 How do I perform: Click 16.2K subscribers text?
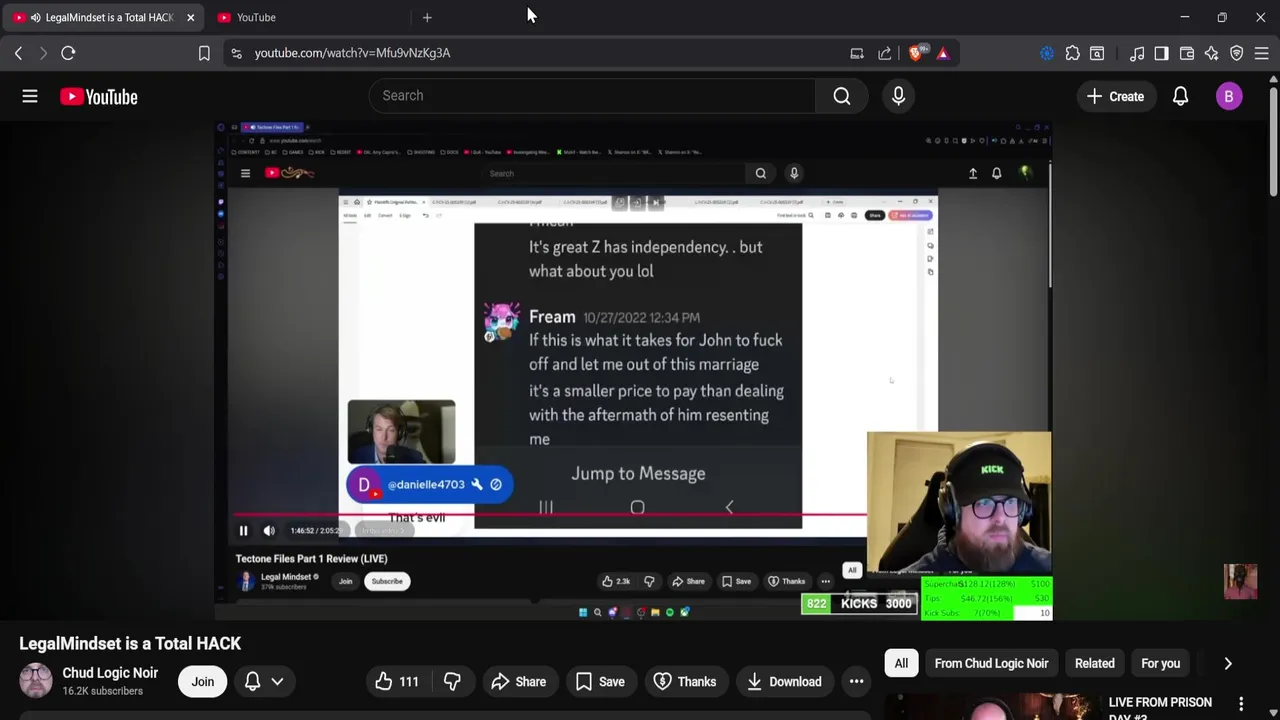click(102, 691)
